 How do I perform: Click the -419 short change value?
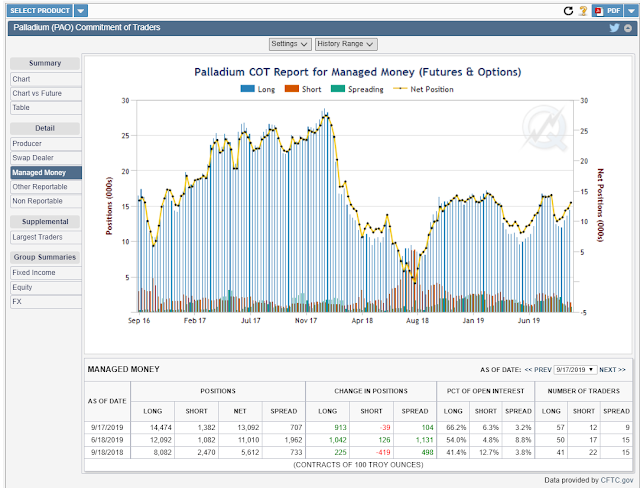(383, 452)
